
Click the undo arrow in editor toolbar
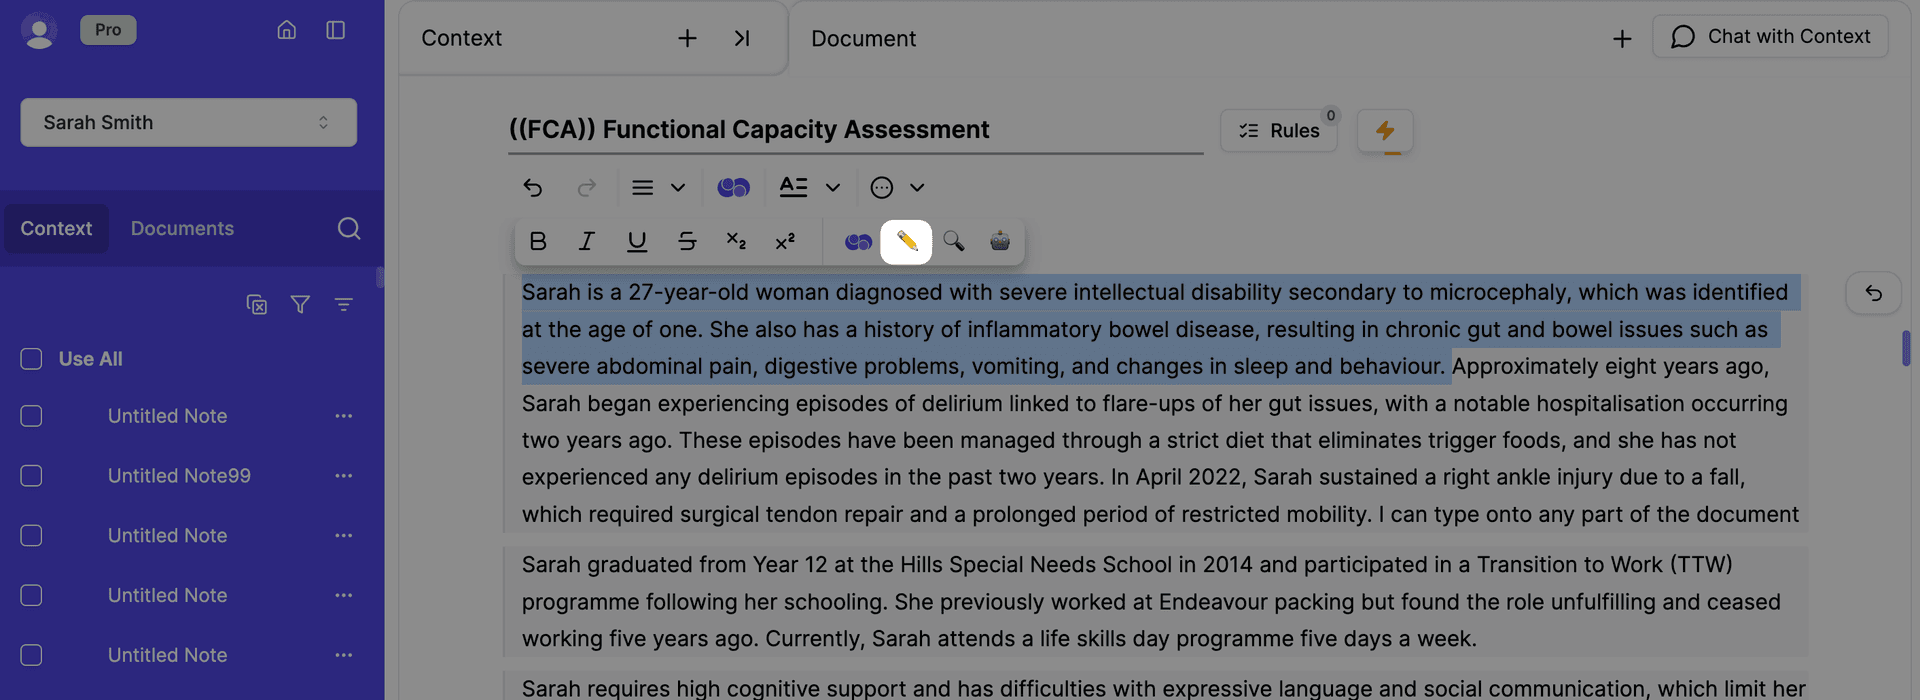coord(533,188)
